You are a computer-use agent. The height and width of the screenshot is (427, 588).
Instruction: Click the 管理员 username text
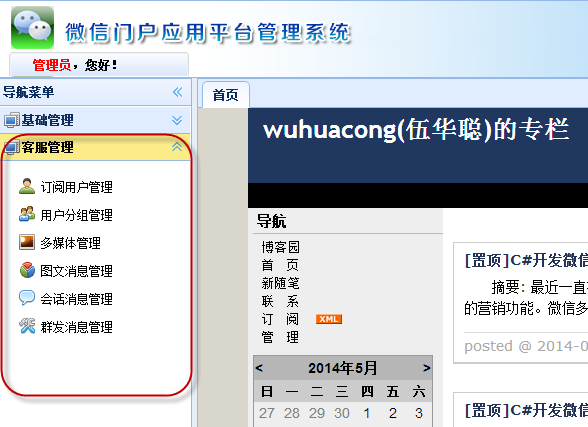(x=52, y=65)
